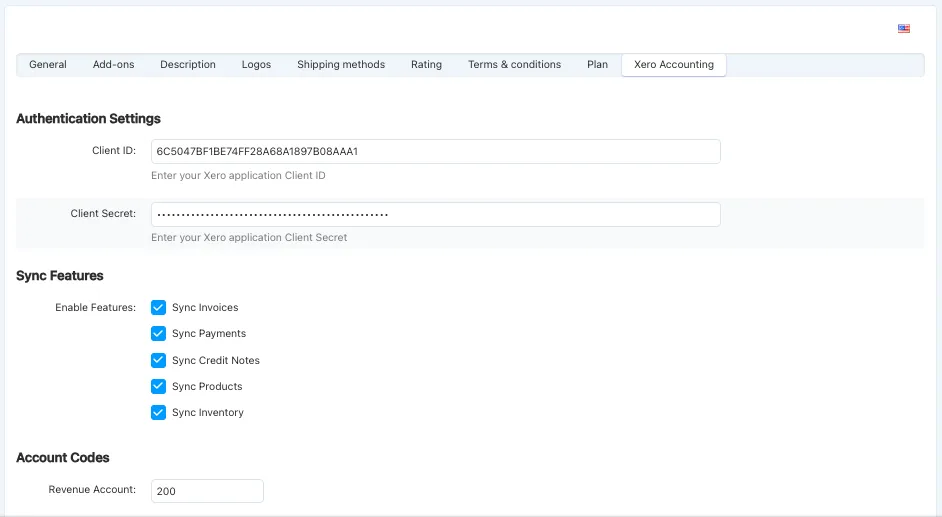Viewport: 942px width, 517px height.
Task: Select the Shipping methods tab
Action: pyautogui.click(x=341, y=64)
